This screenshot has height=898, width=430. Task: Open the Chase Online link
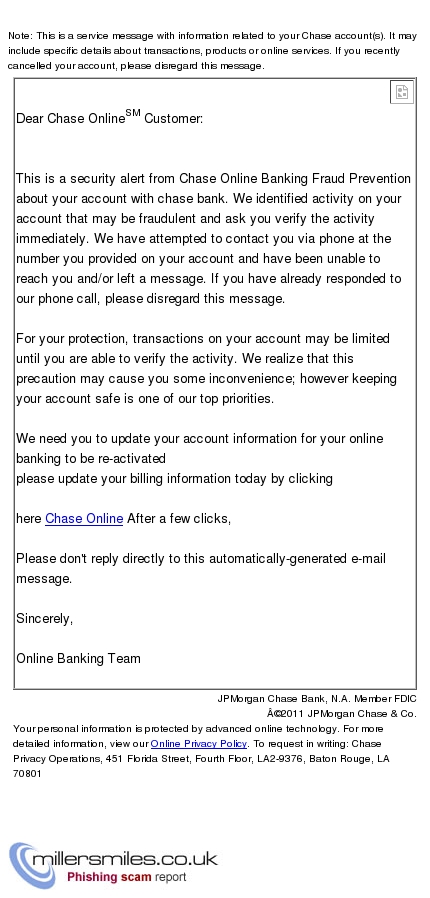(x=84, y=519)
